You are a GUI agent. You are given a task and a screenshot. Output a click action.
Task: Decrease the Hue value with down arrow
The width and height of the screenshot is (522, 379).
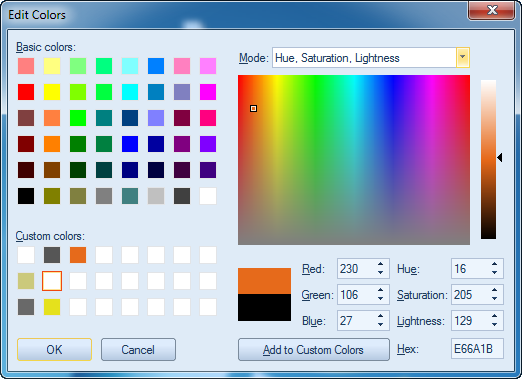click(x=495, y=273)
